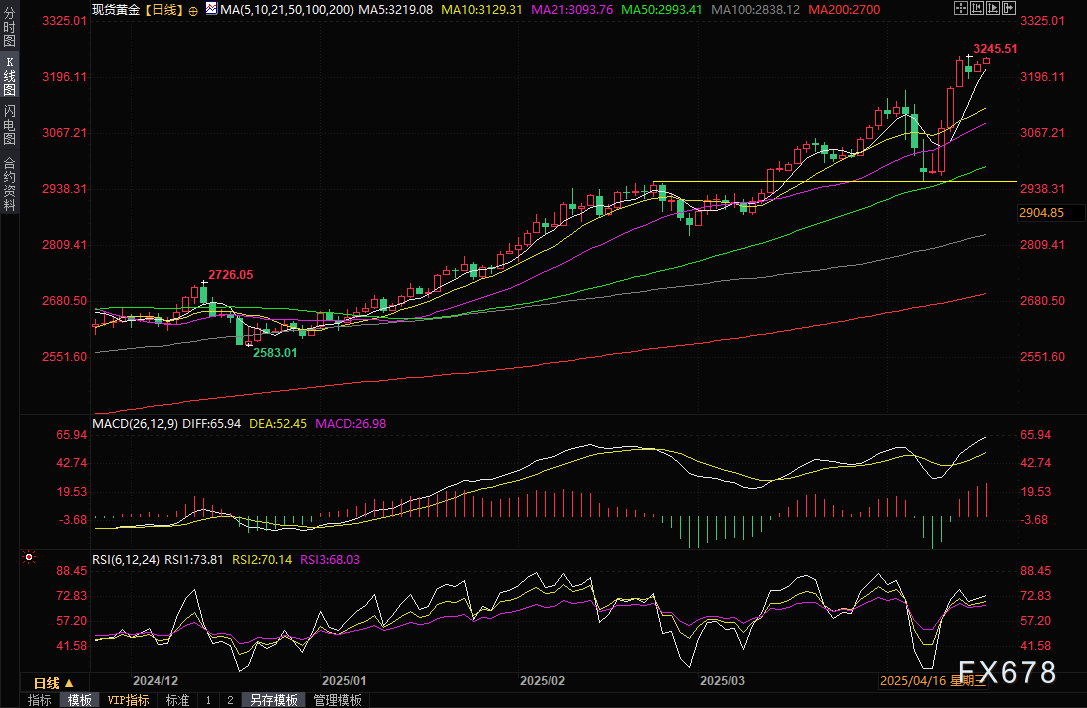Click the red sun icon beside RSI

28,558
